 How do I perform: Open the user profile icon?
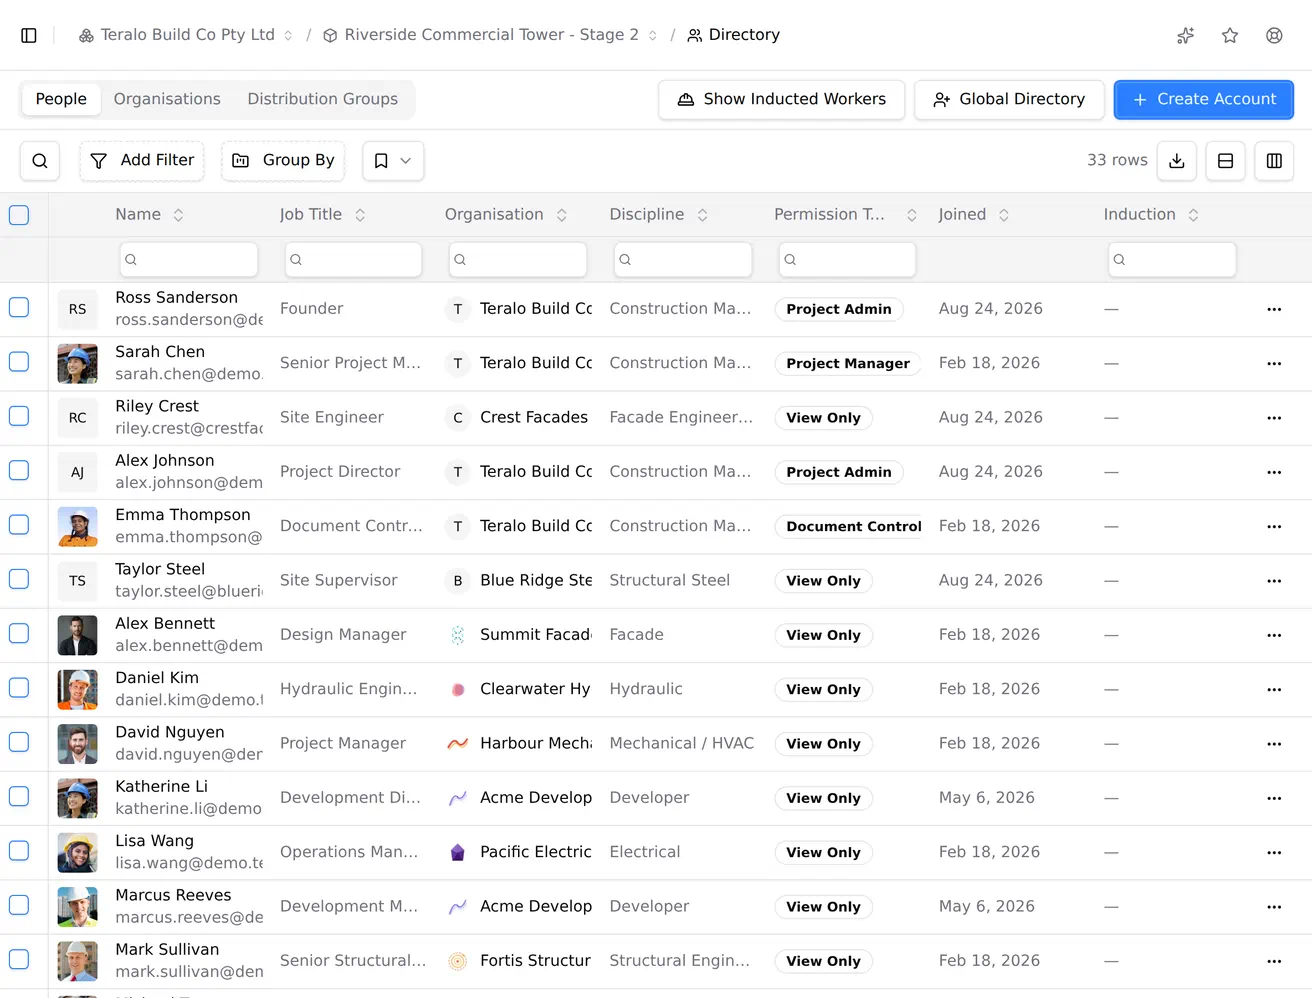[1274, 35]
